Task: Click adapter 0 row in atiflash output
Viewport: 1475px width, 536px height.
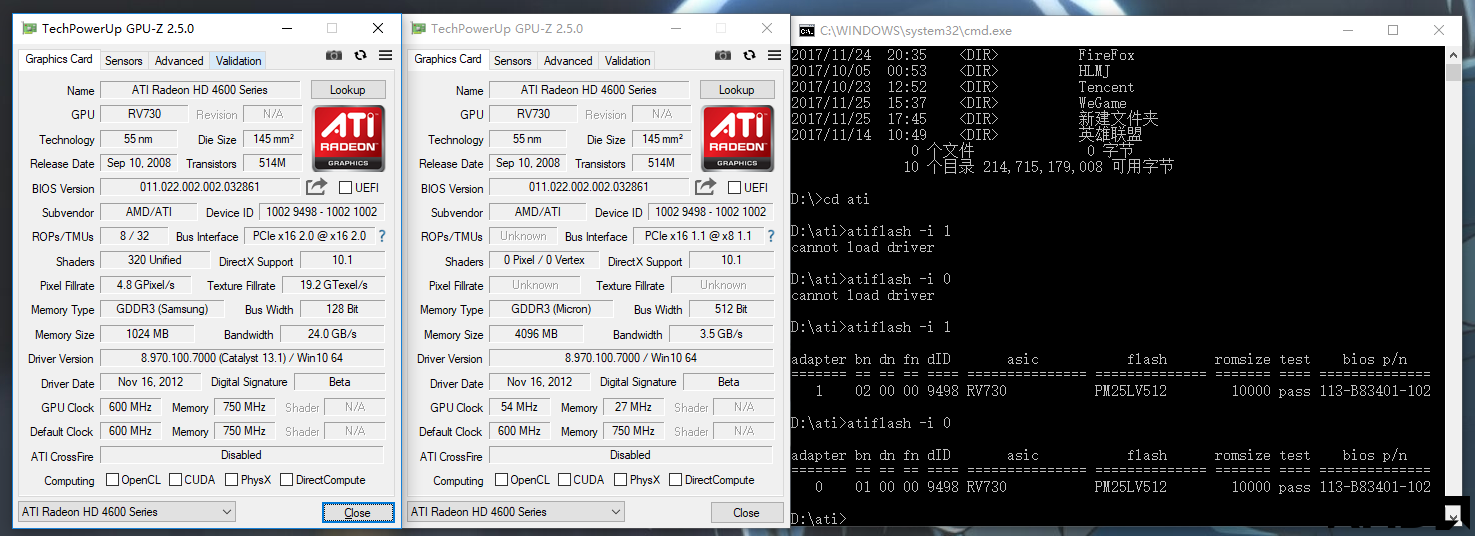Action: point(1111,487)
